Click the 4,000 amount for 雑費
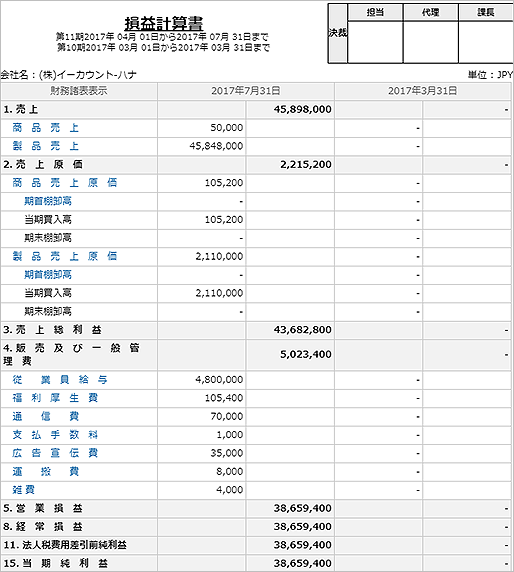Viewport: 514px width, 572px height. 229,490
